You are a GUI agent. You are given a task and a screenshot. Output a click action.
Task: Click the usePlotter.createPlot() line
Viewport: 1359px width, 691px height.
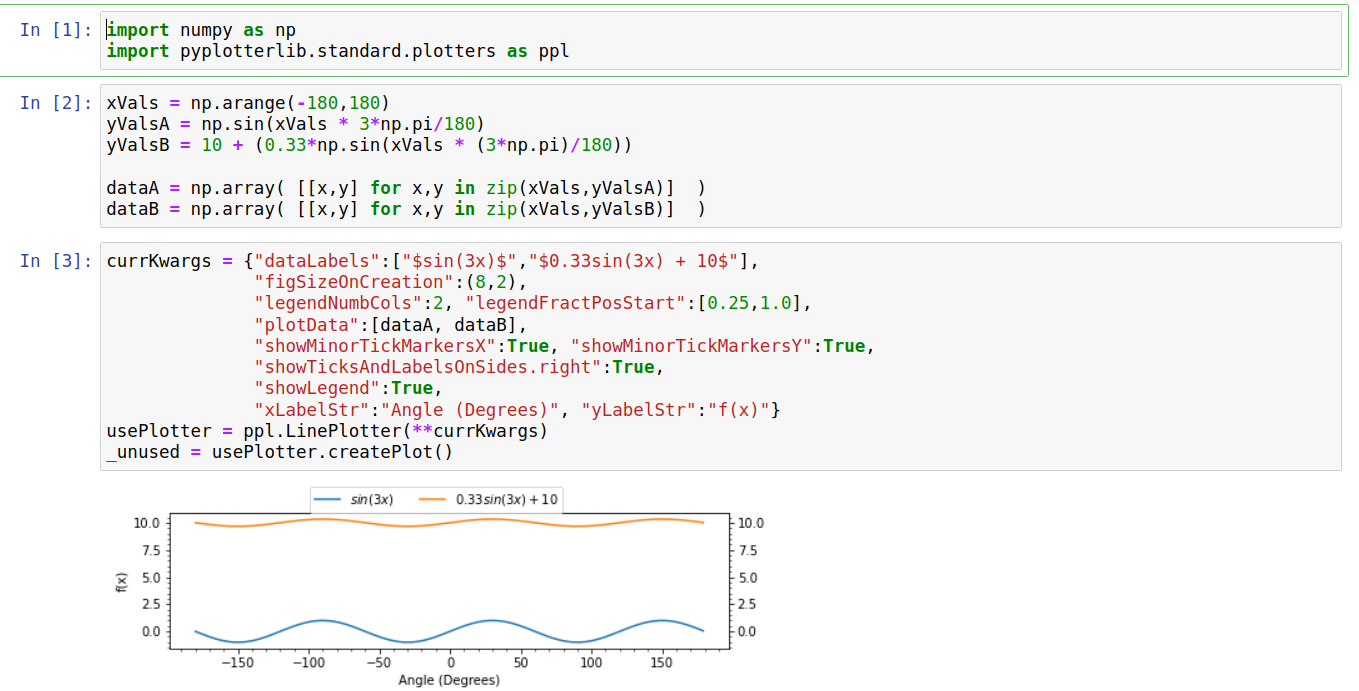click(x=280, y=451)
